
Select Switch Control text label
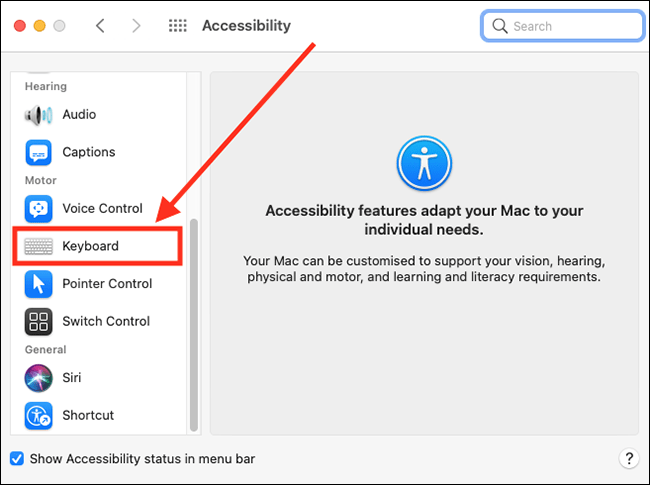(x=106, y=322)
